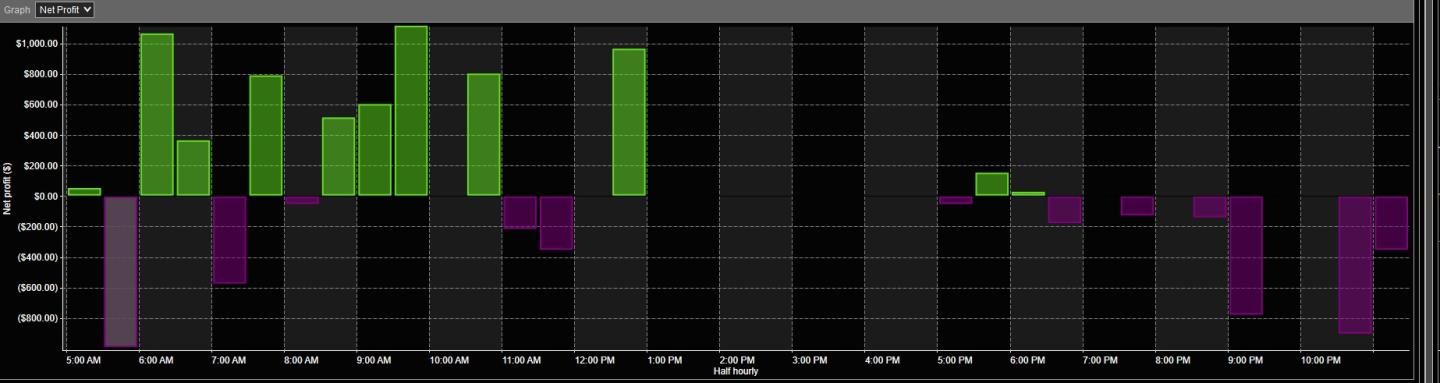Select the purple bar at 11:30 AM
The image size is (1440, 383).
556,223
